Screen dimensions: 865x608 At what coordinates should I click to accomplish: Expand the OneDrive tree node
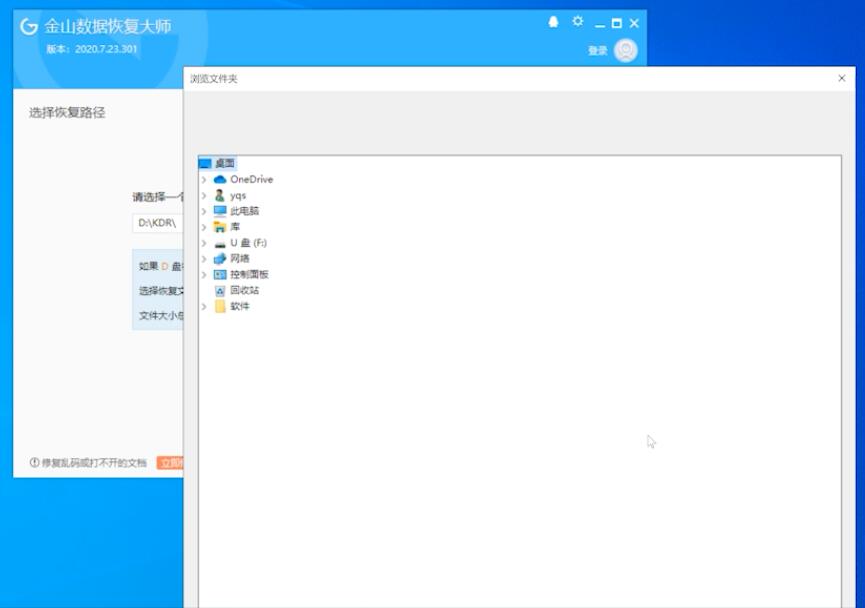(204, 179)
